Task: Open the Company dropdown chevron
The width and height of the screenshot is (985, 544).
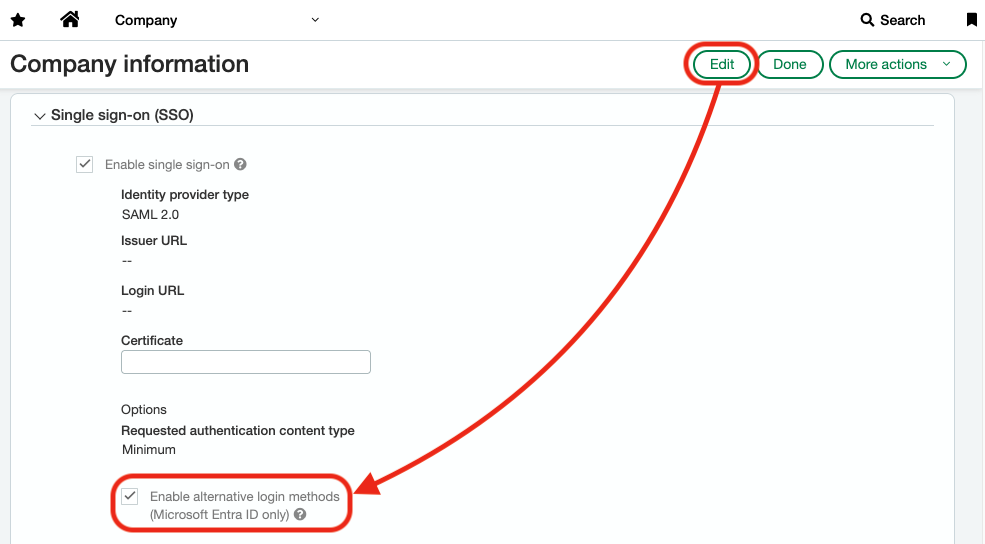Action: [x=315, y=20]
